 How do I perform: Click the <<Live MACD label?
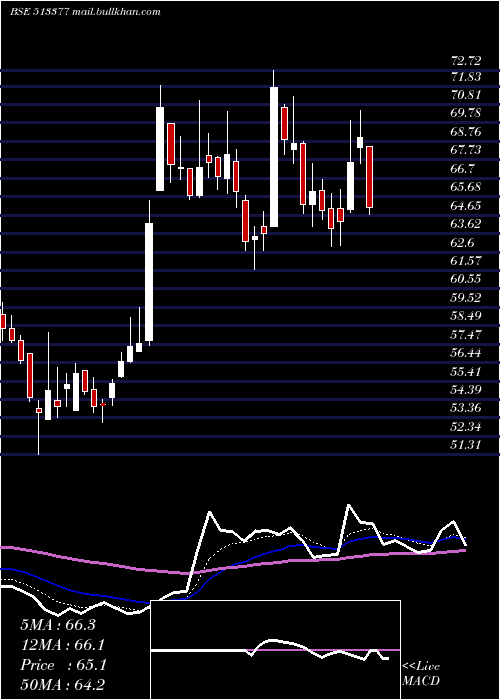click(421, 674)
